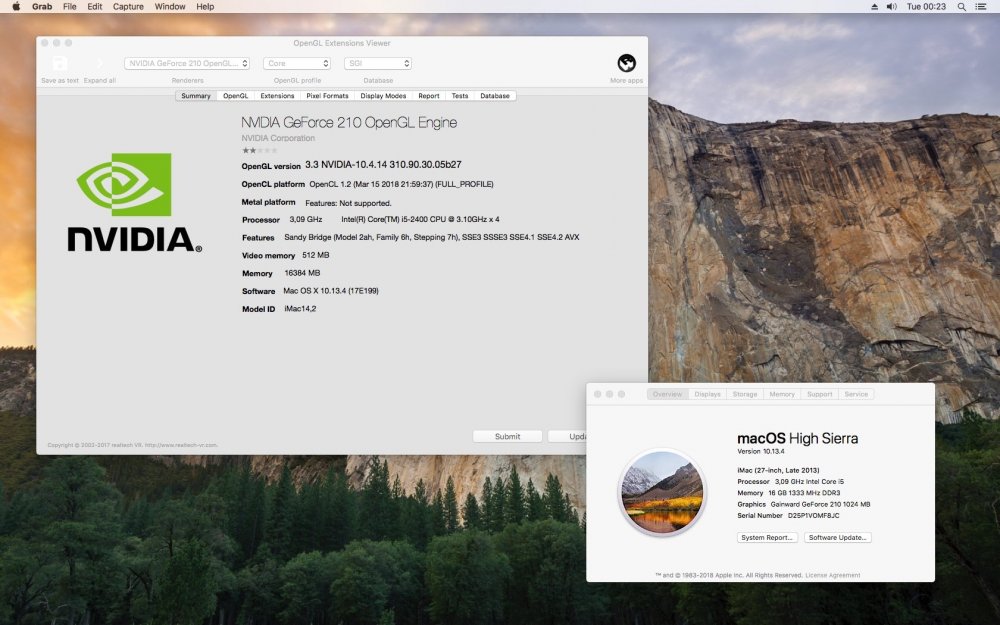Open the Edit menu

point(95,6)
